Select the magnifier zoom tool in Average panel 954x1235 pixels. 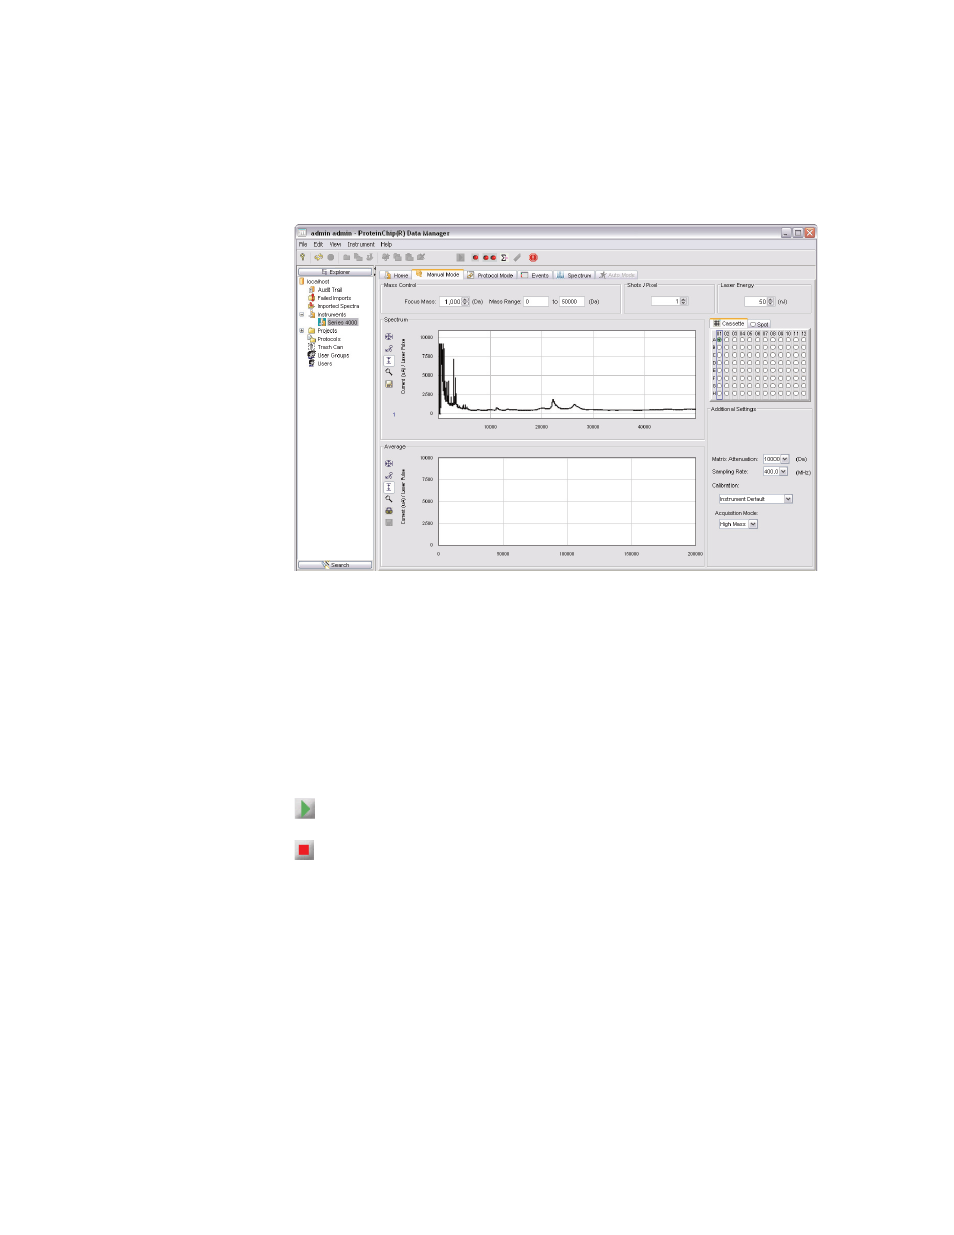(389, 499)
